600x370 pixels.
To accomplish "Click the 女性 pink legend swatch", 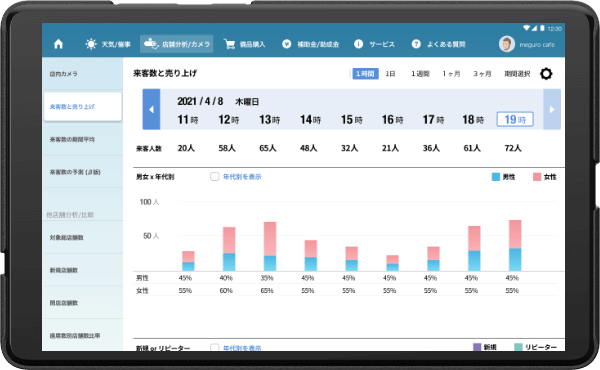I will coord(537,177).
